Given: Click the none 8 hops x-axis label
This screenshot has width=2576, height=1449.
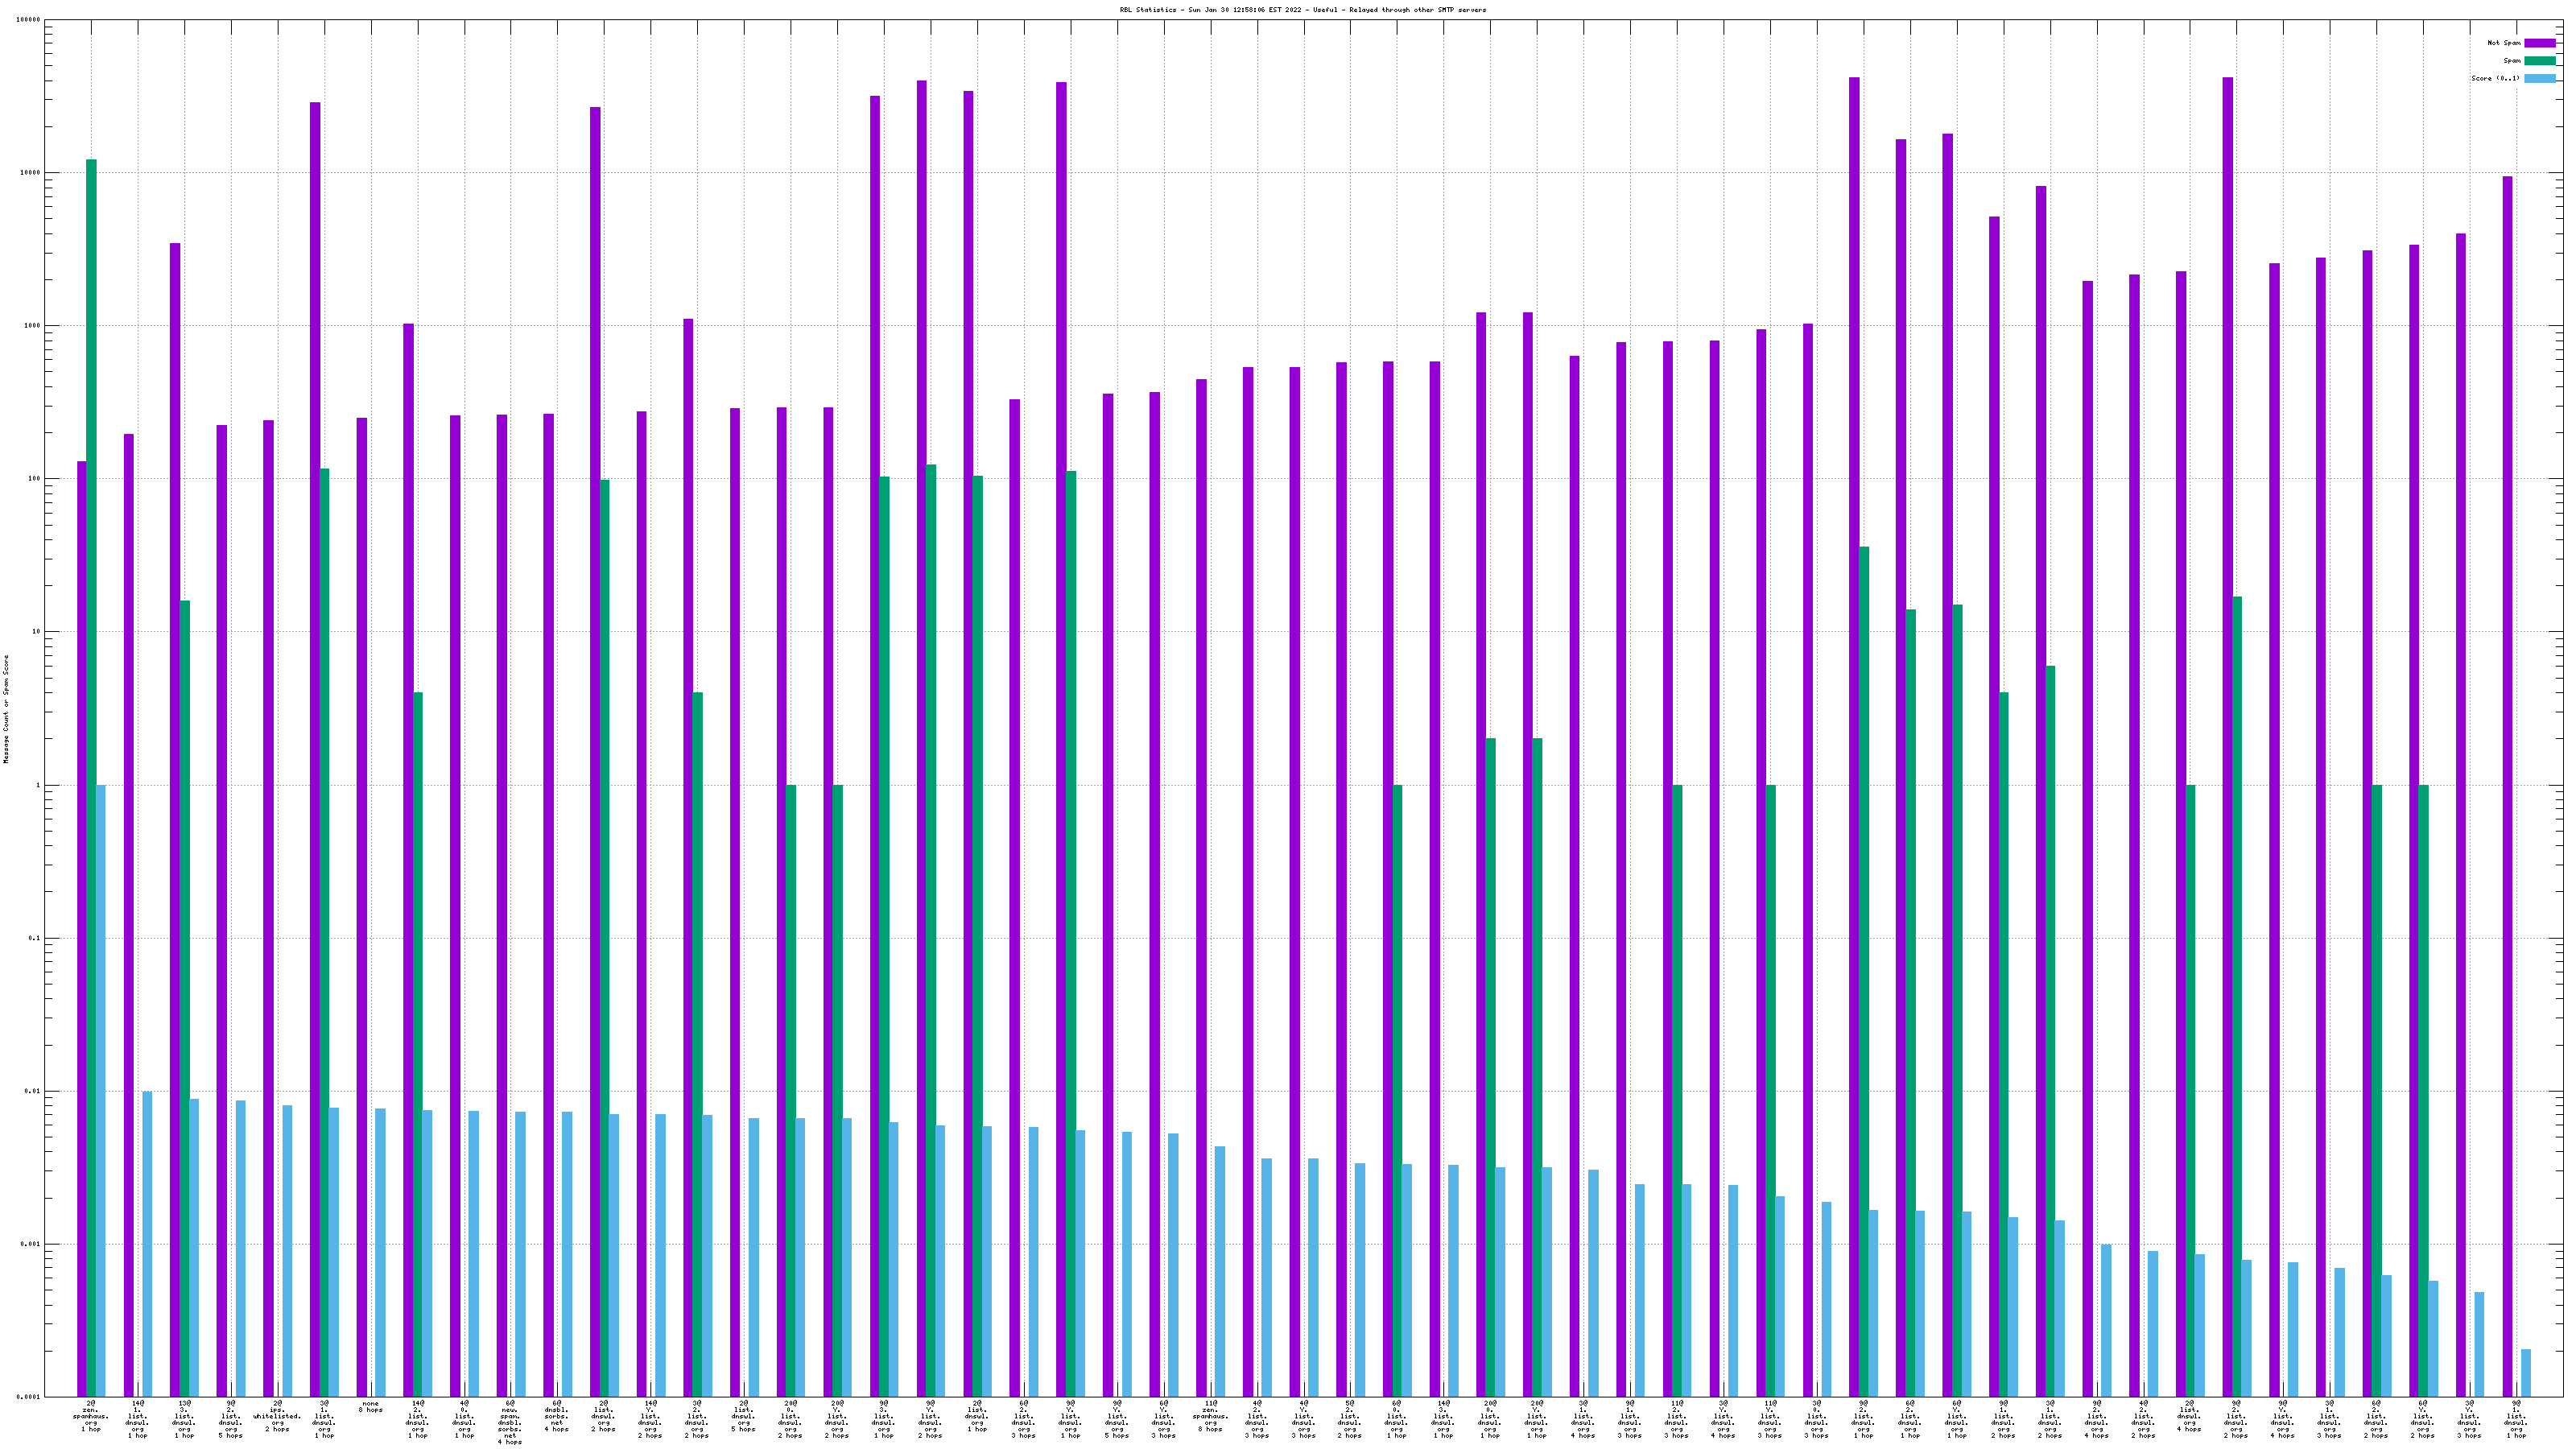Looking at the screenshot, I should click(370, 1407).
